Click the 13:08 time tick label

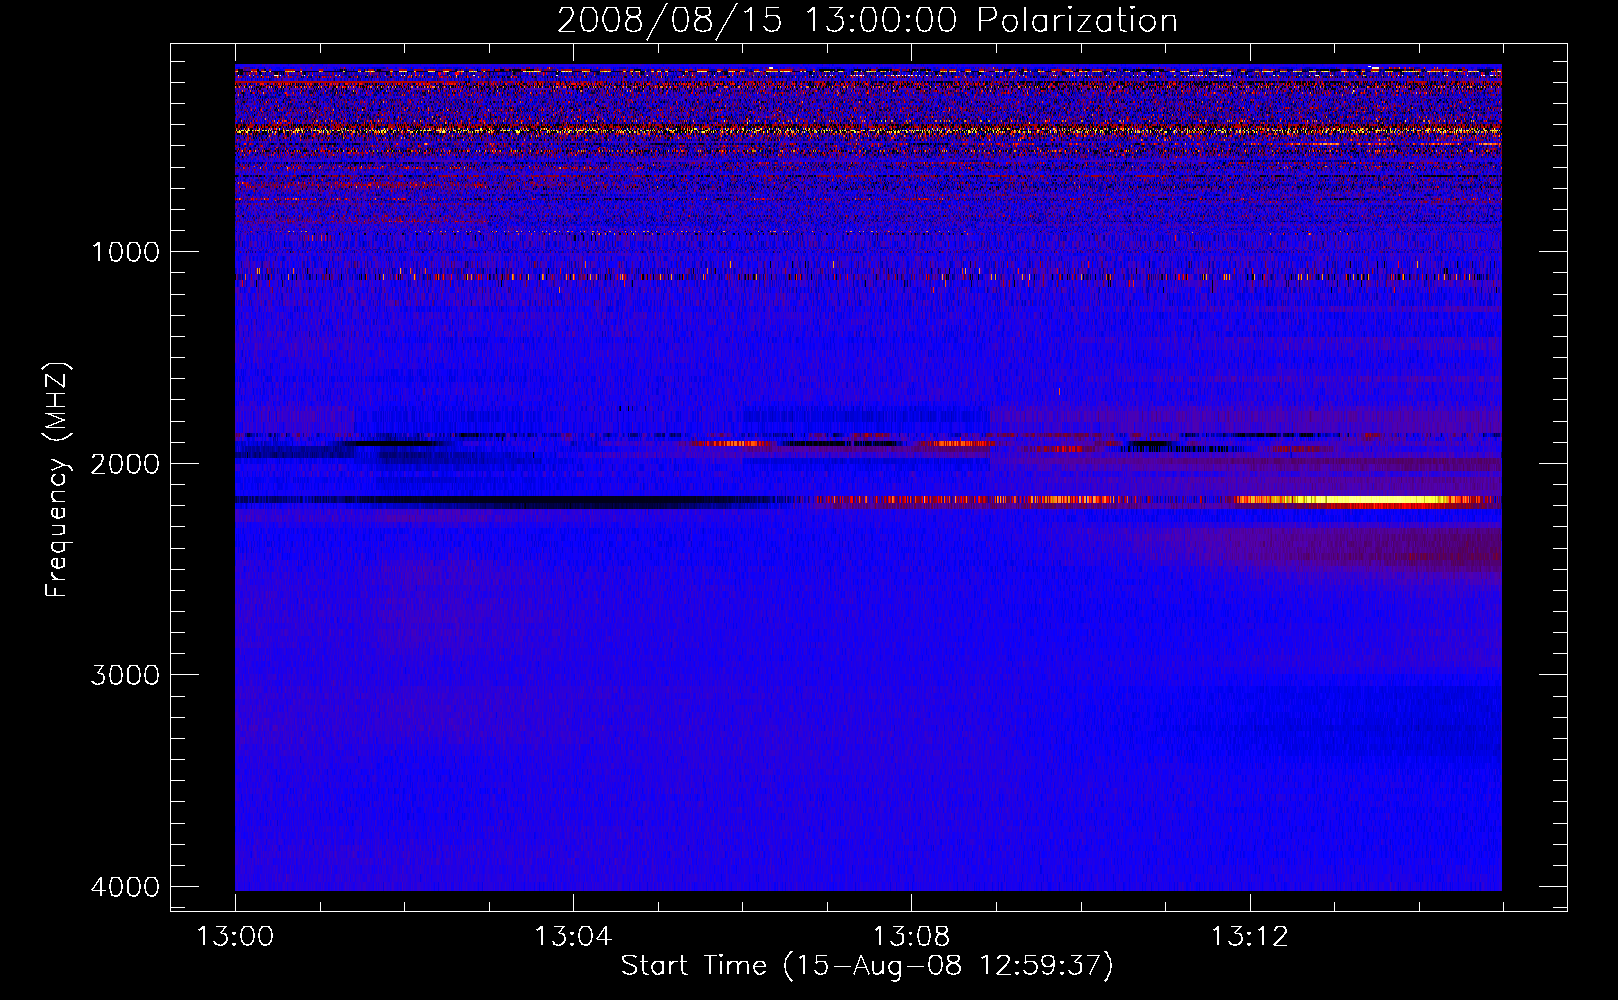(x=911, y=937)
